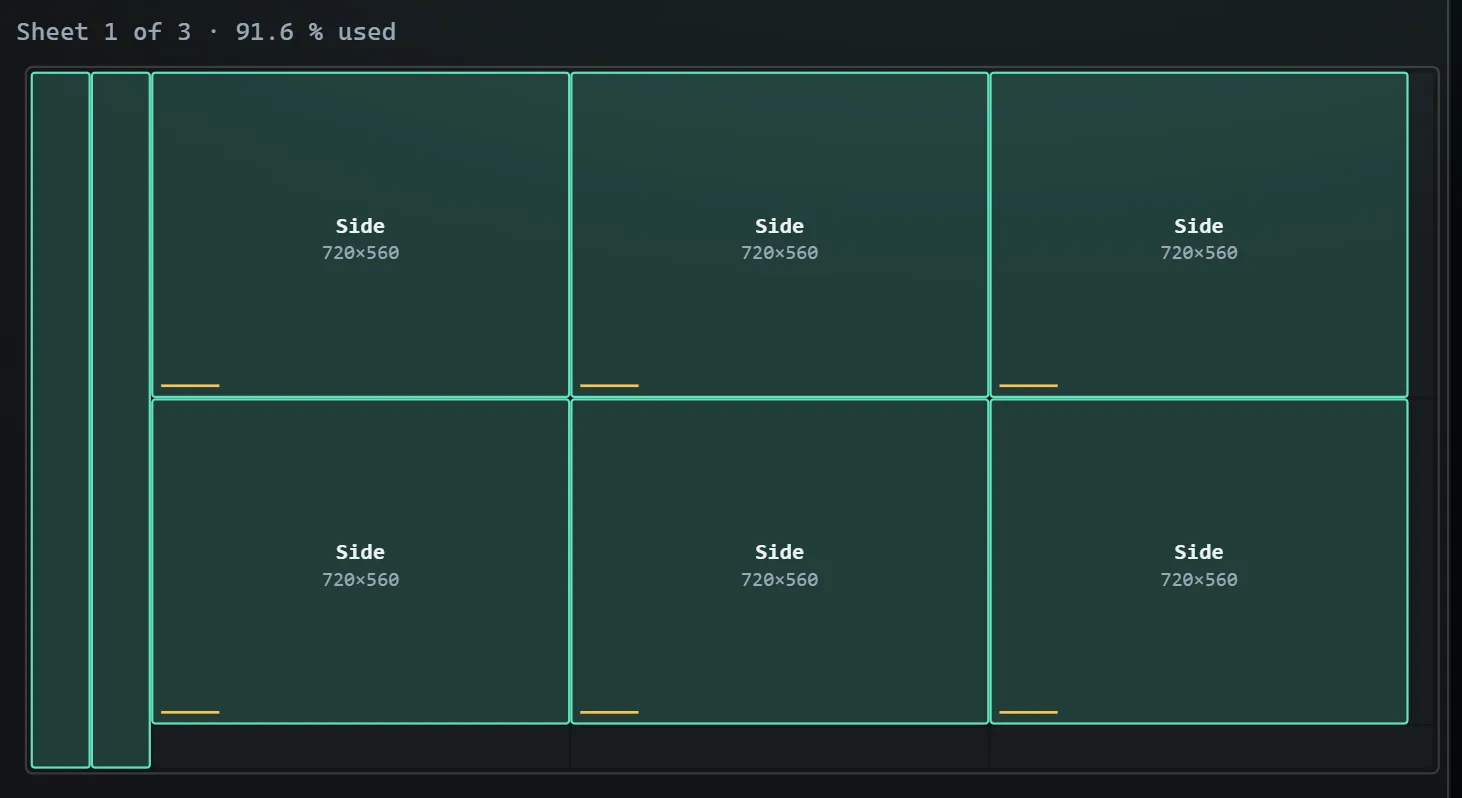Click yellow grain marker in lower-middle Side panel
Viewport: 1462px width, 798px height.
tap(609, 712)
